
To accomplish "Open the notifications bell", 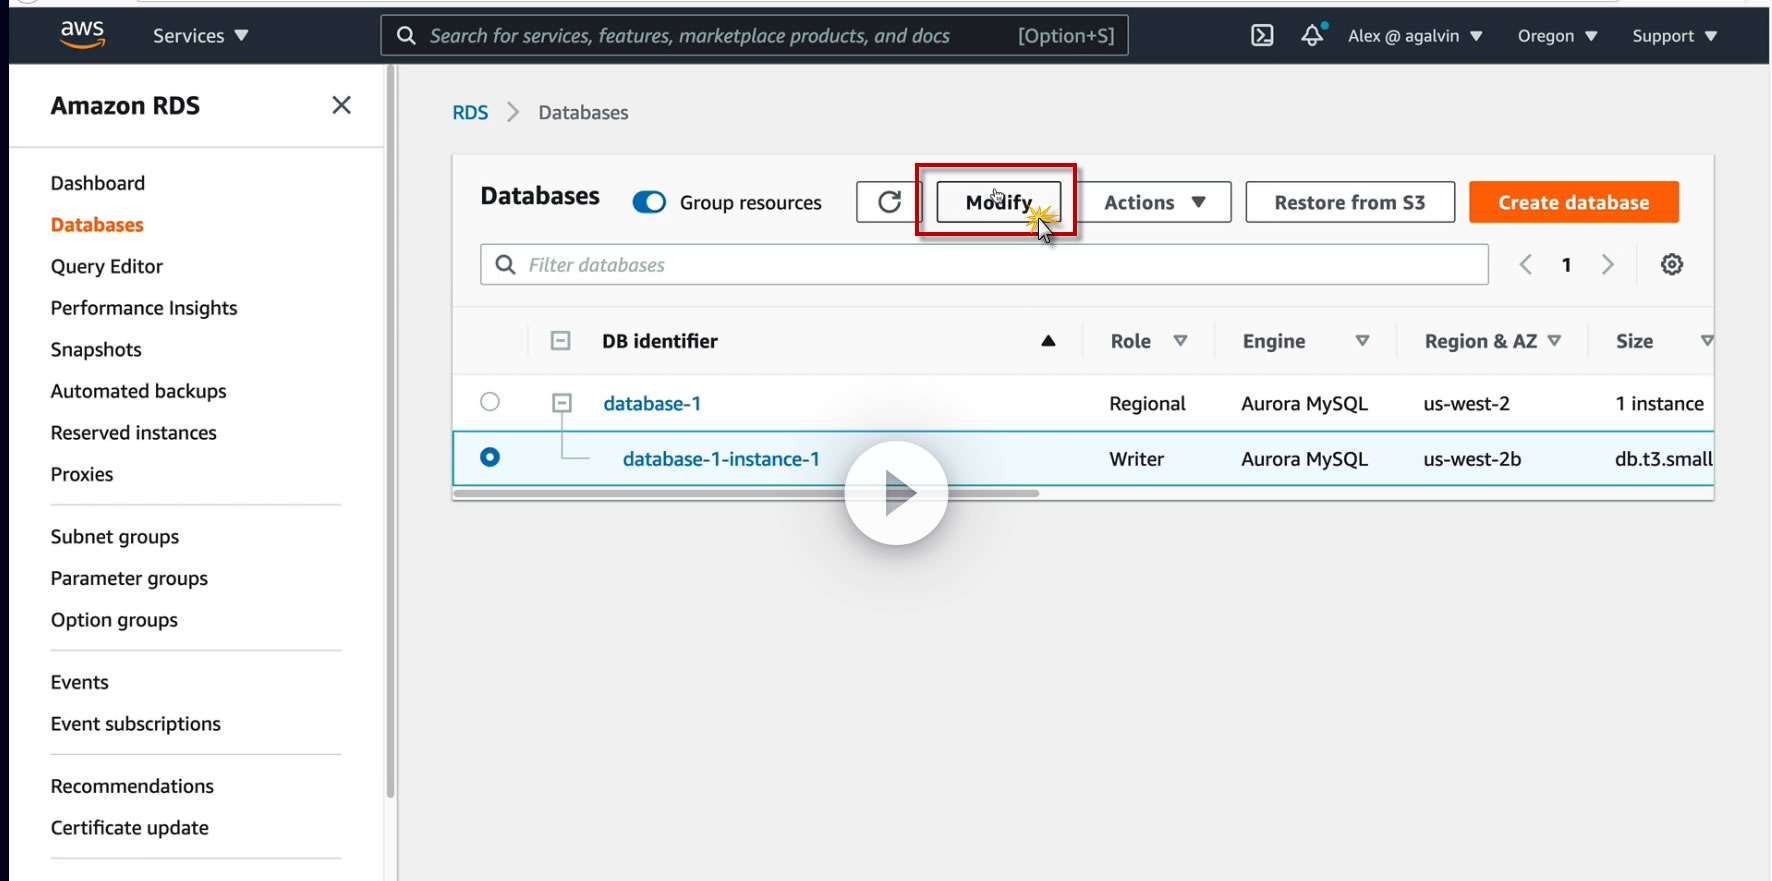I will point(1313,35).
